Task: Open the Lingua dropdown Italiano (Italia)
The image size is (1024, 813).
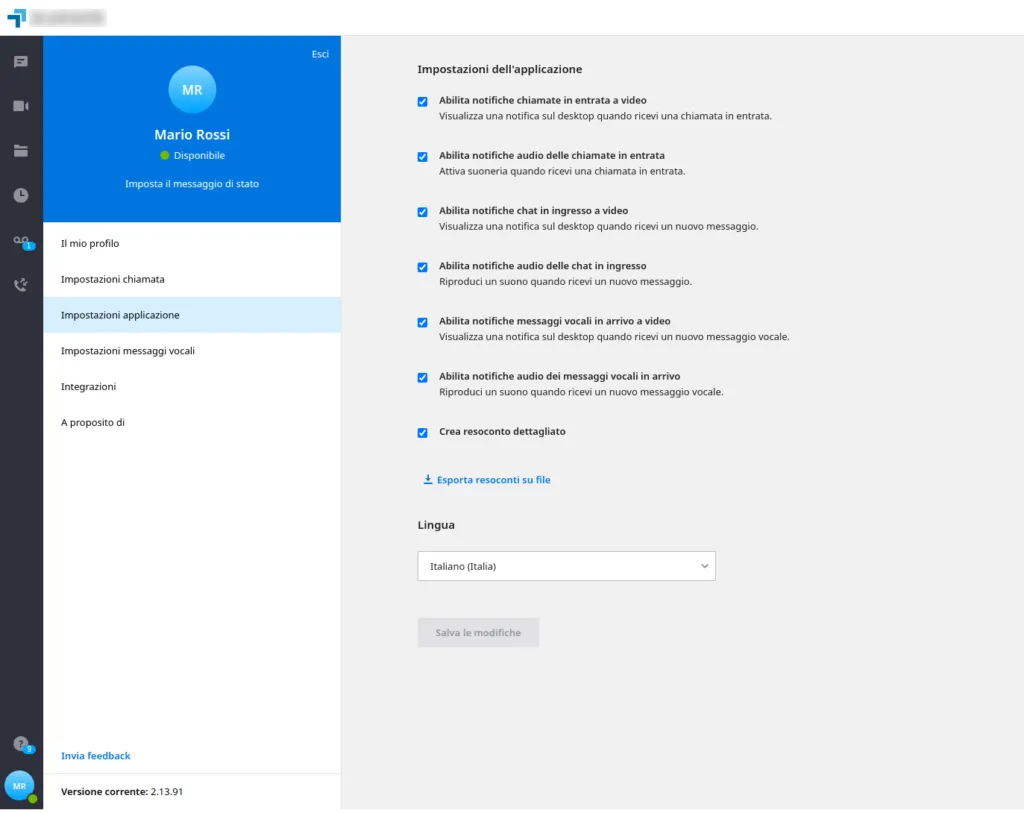Action: tap(566, 566)
